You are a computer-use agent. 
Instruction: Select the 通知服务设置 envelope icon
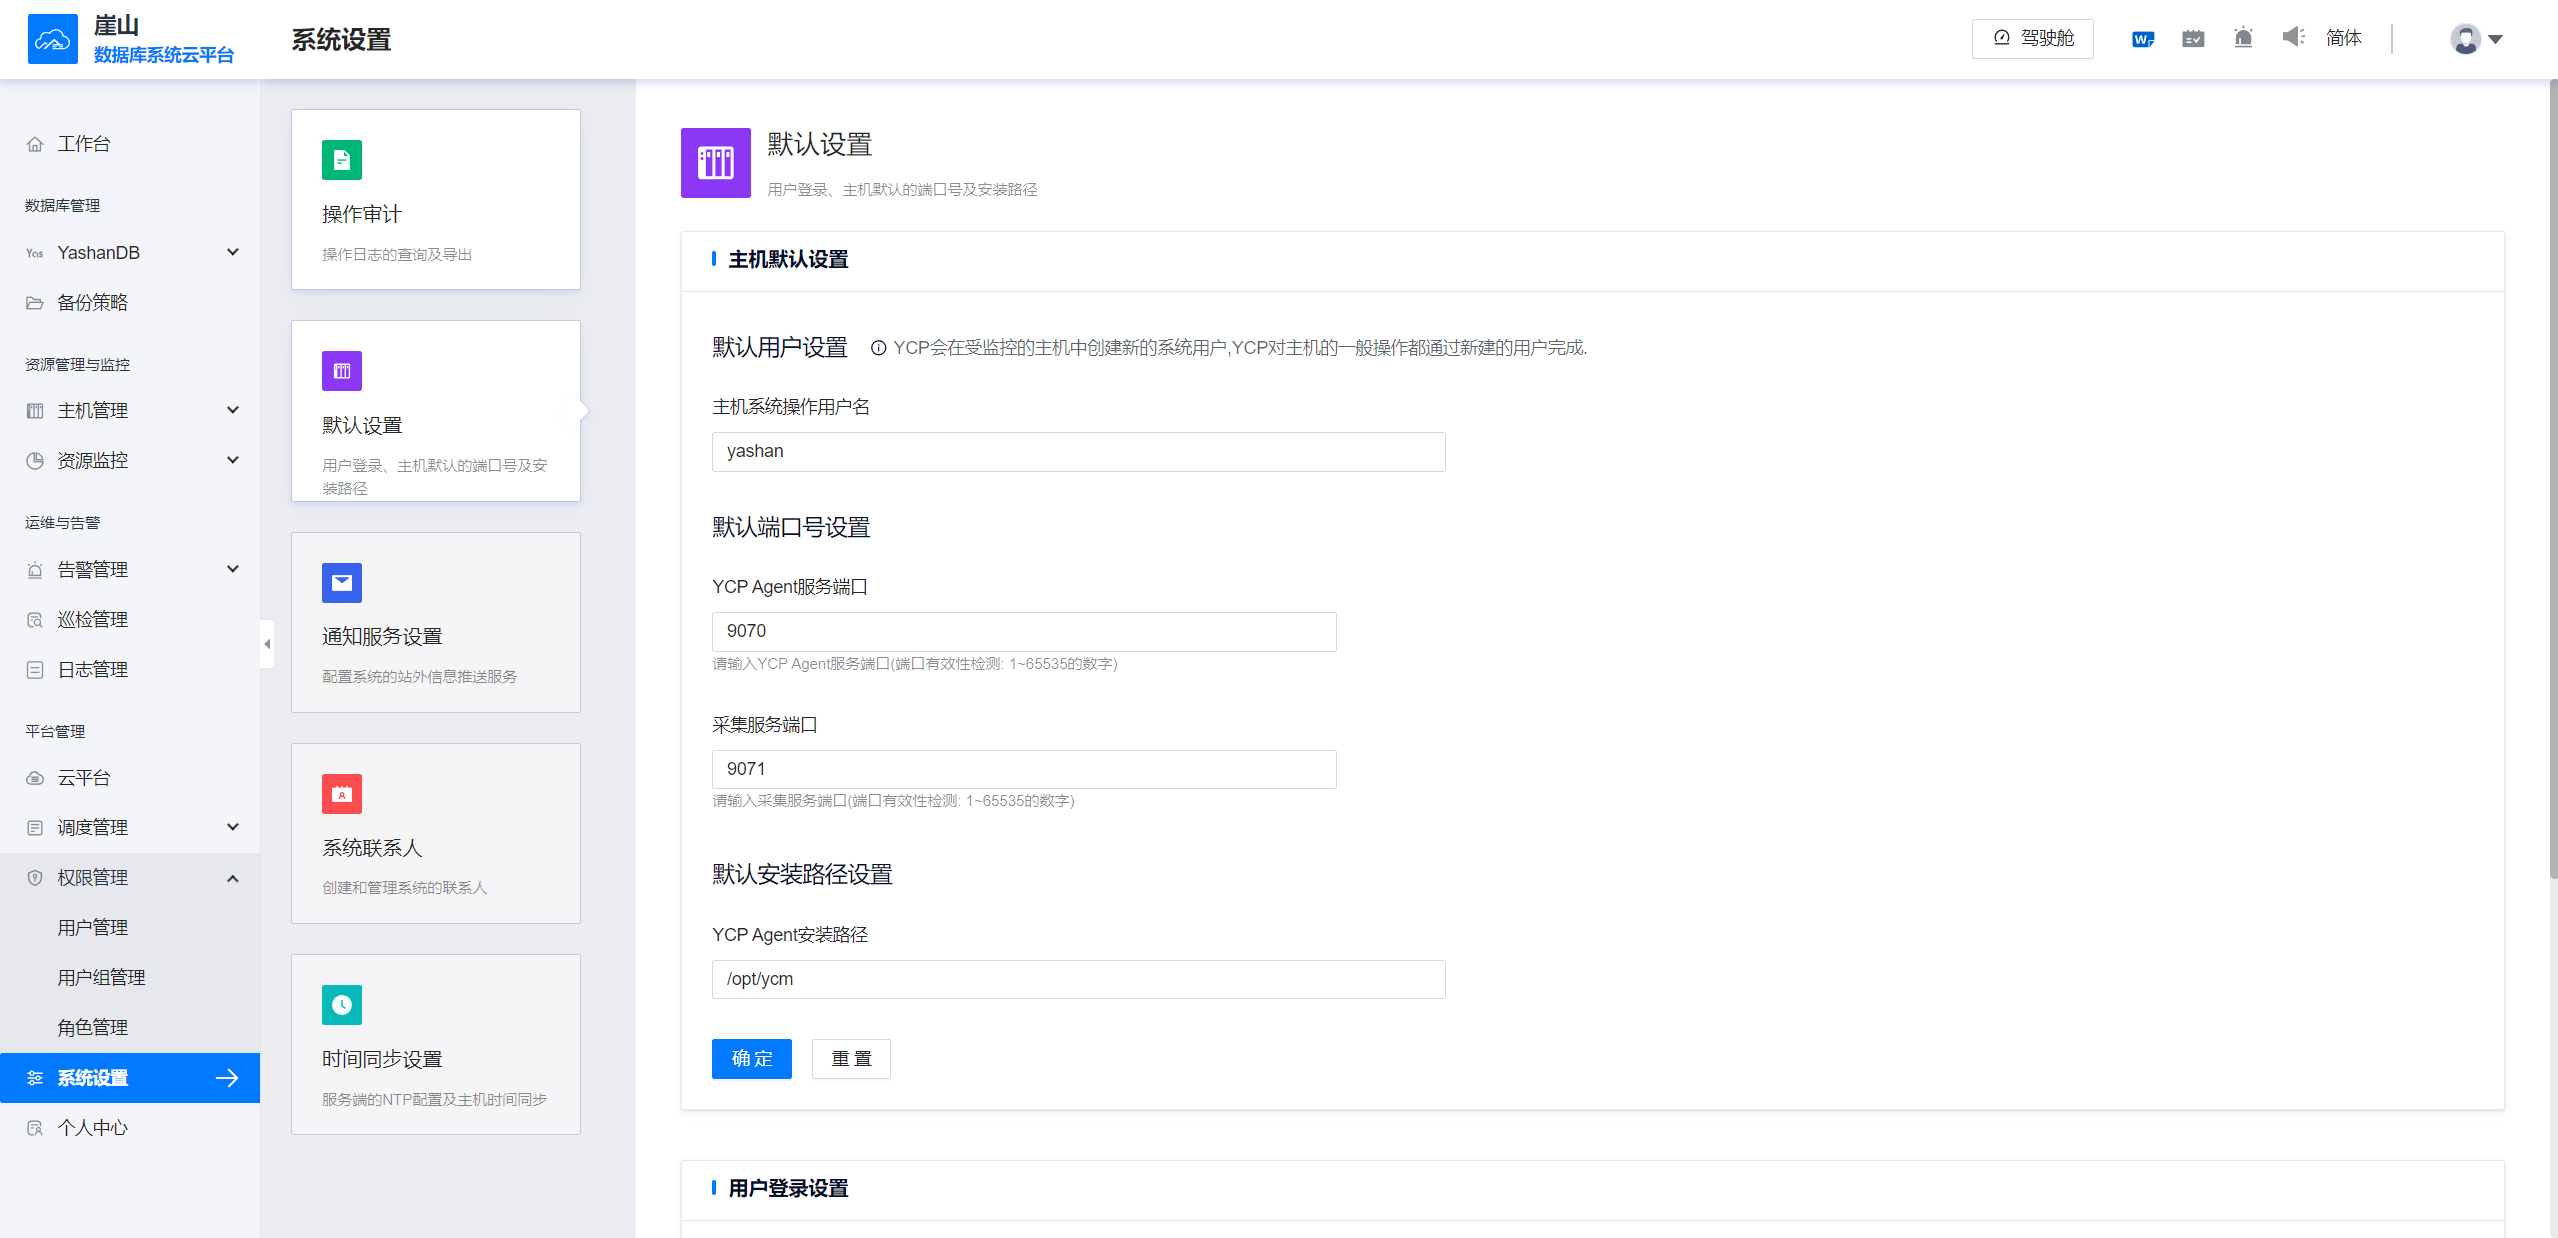[341, 583]
